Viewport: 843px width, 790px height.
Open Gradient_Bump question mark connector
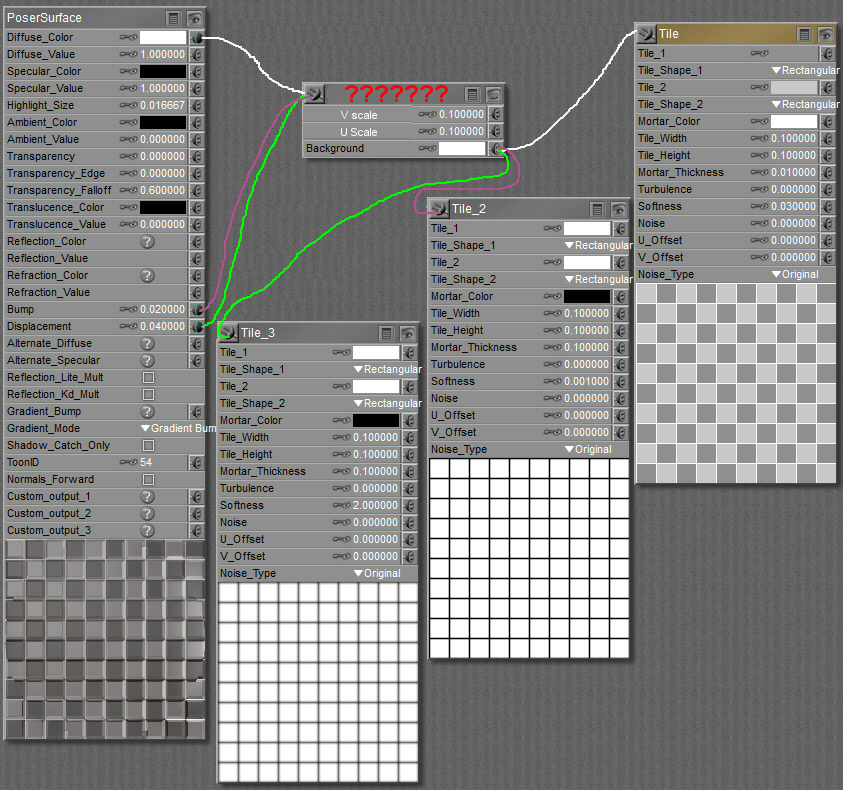pos(147,411)
